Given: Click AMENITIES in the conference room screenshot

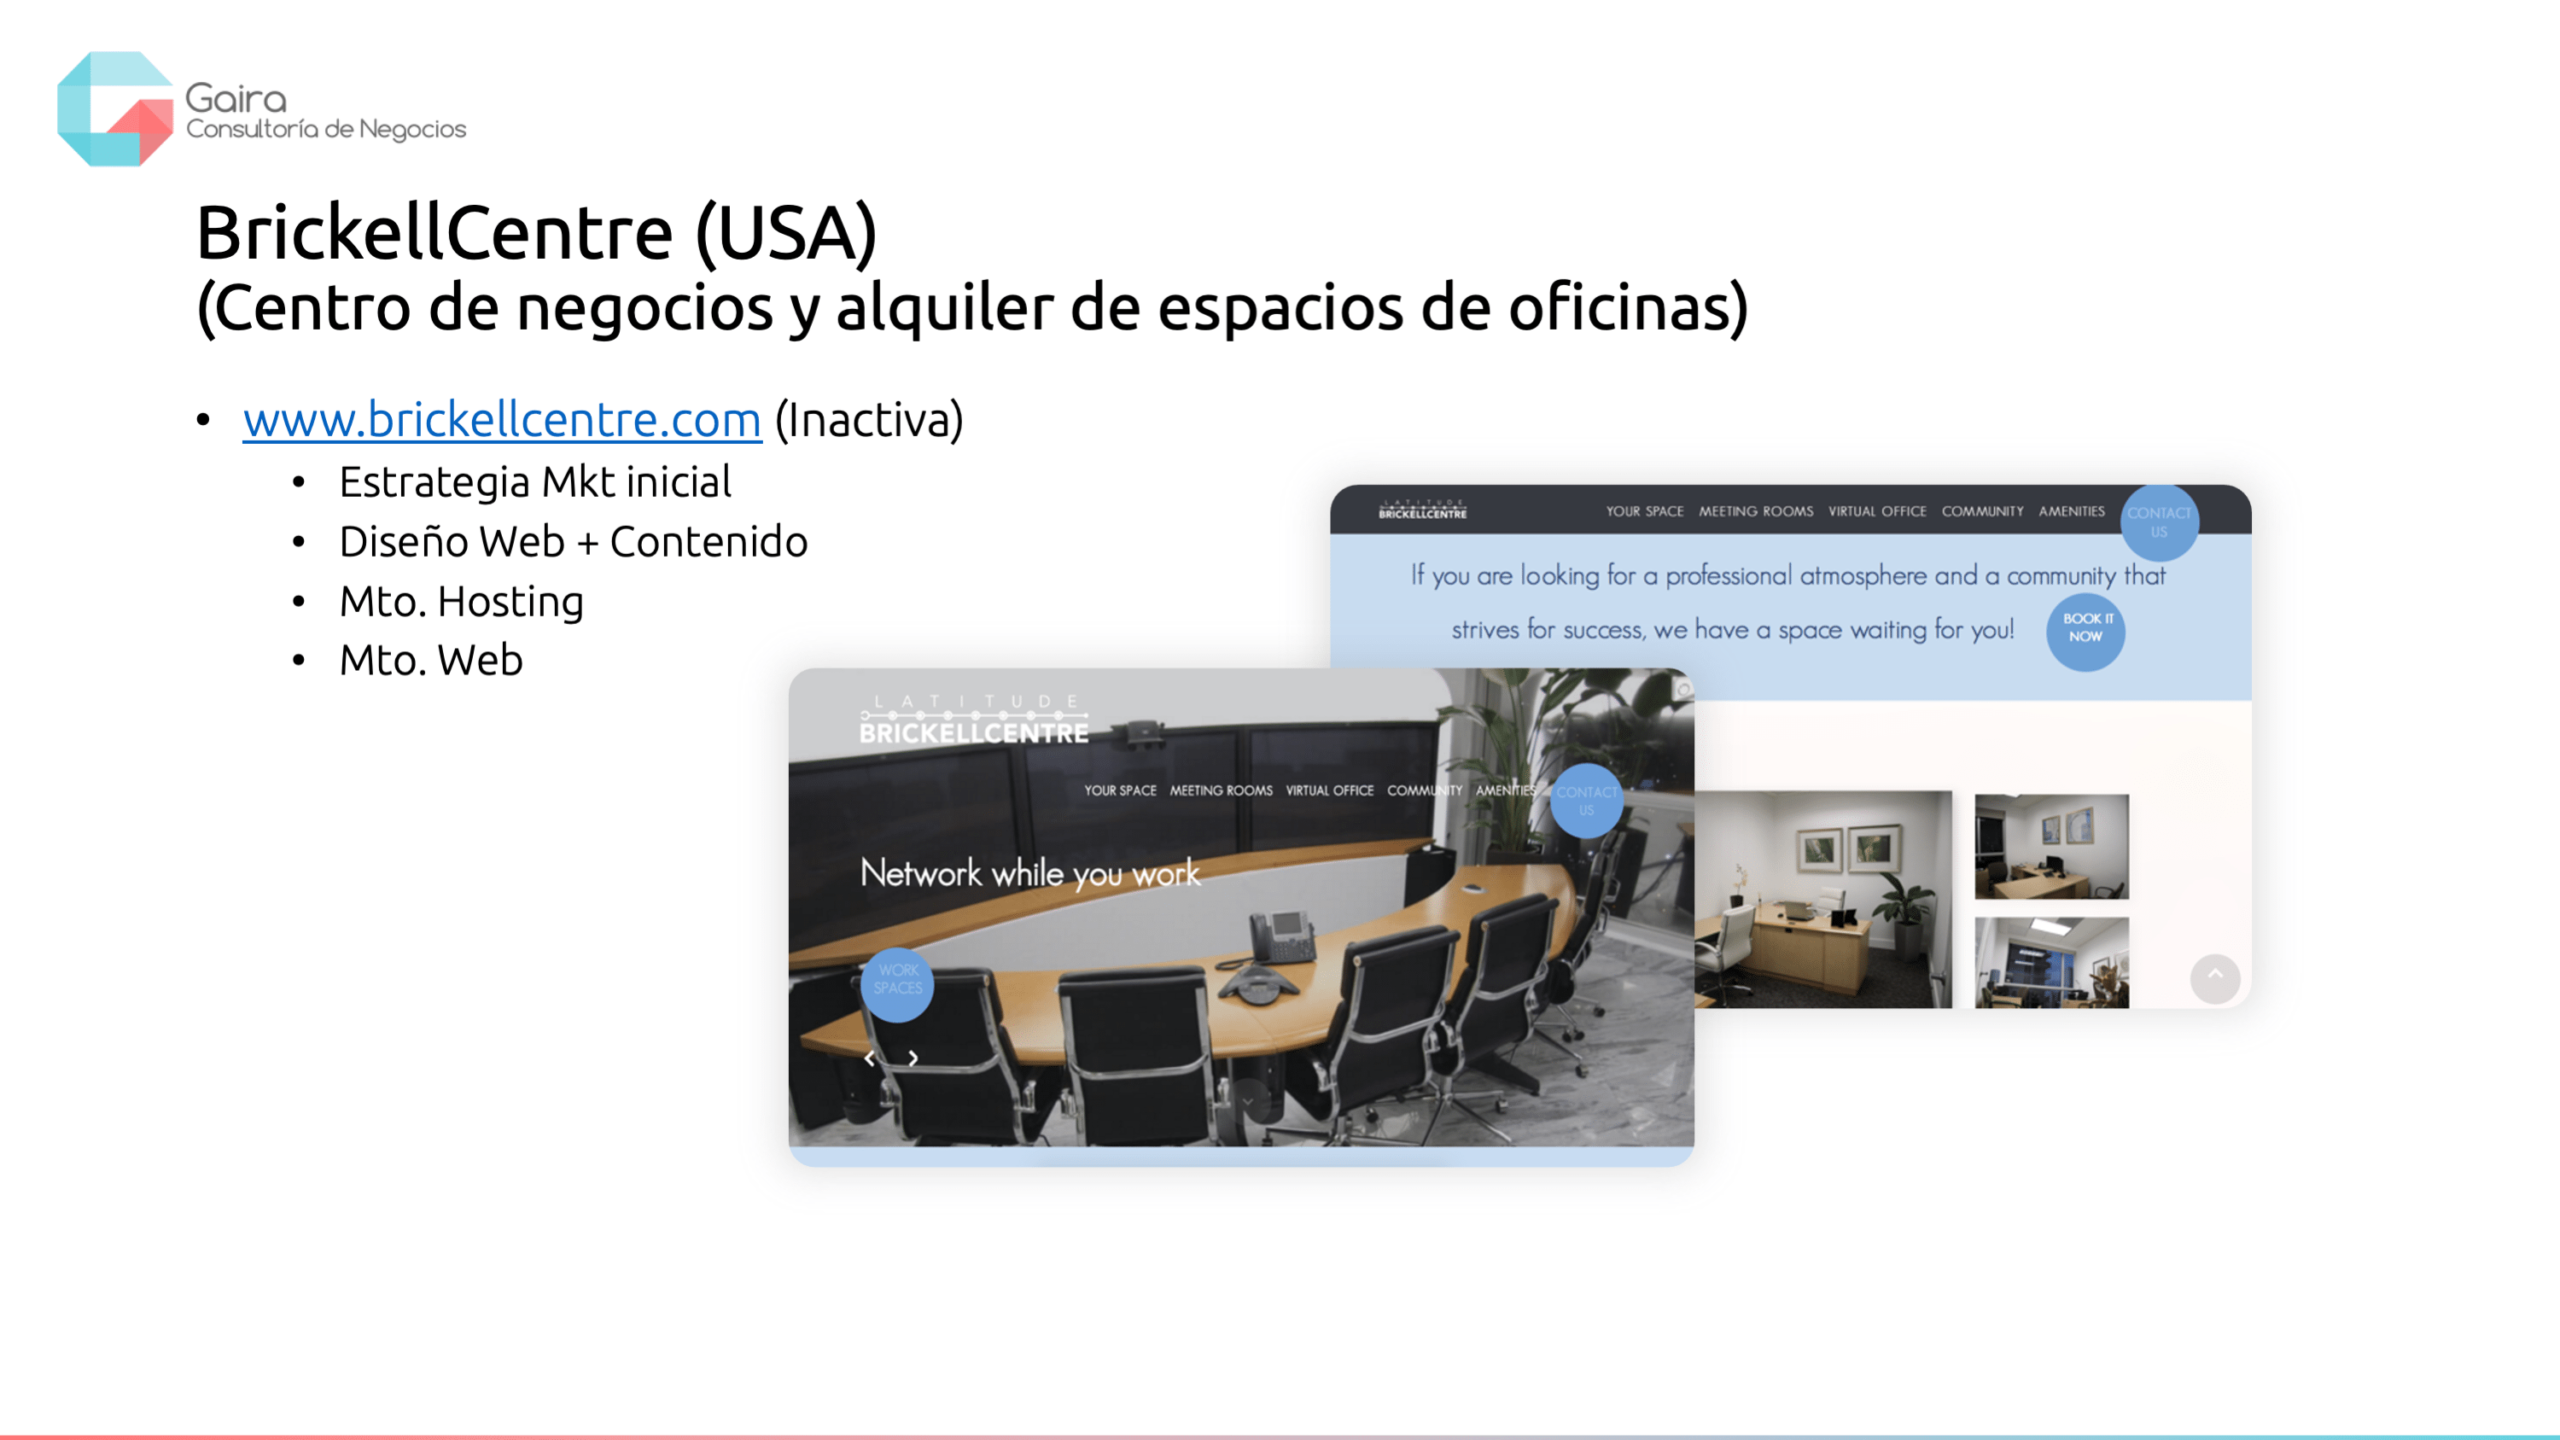Looking at the screenshot, I should tap(1505, 790).
